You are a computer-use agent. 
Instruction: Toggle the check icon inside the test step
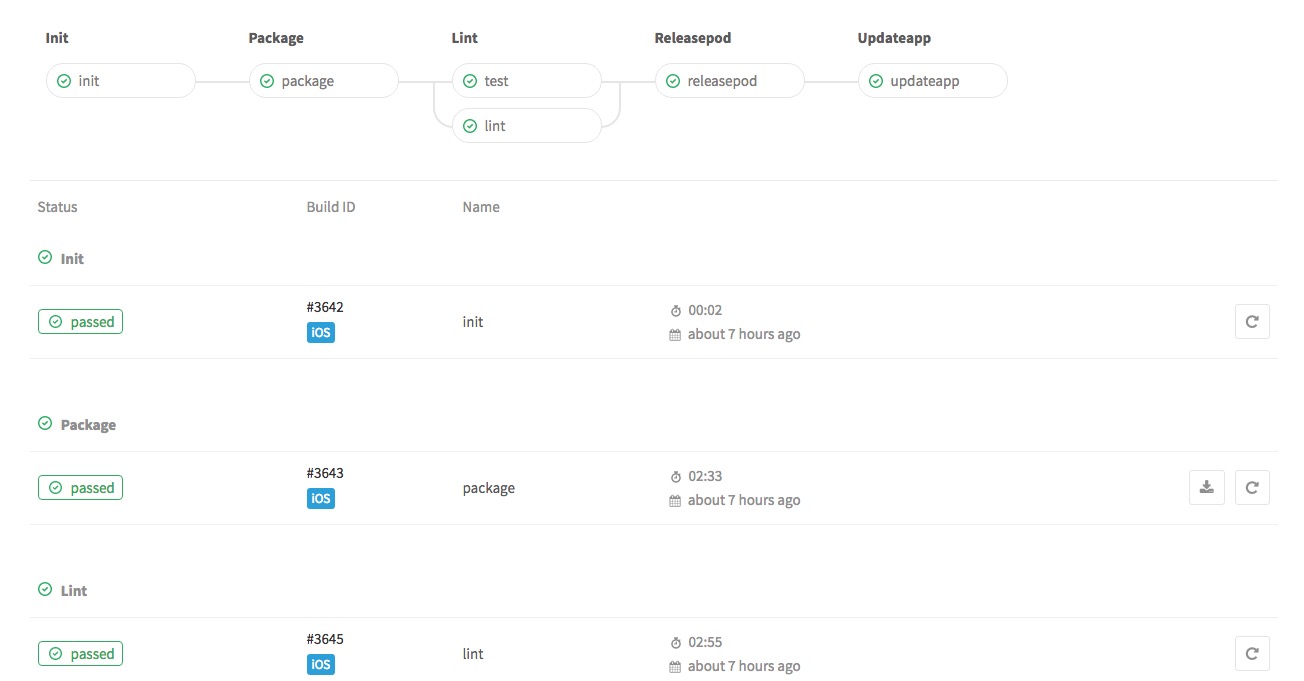click(469, 81)
